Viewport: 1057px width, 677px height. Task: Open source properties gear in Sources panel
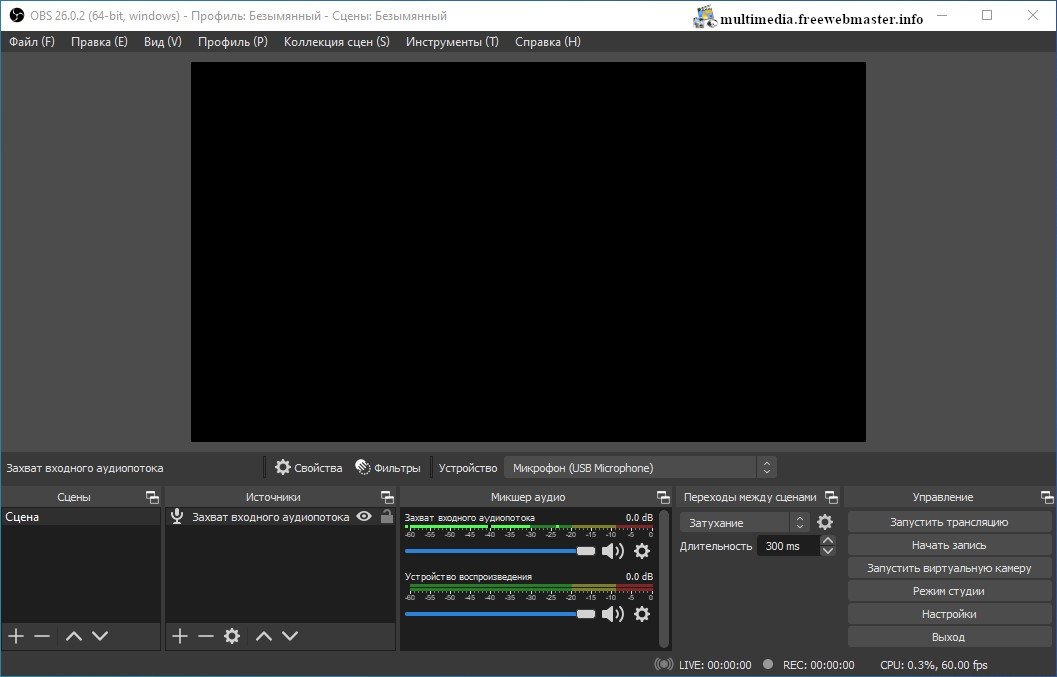click(232, 636)
